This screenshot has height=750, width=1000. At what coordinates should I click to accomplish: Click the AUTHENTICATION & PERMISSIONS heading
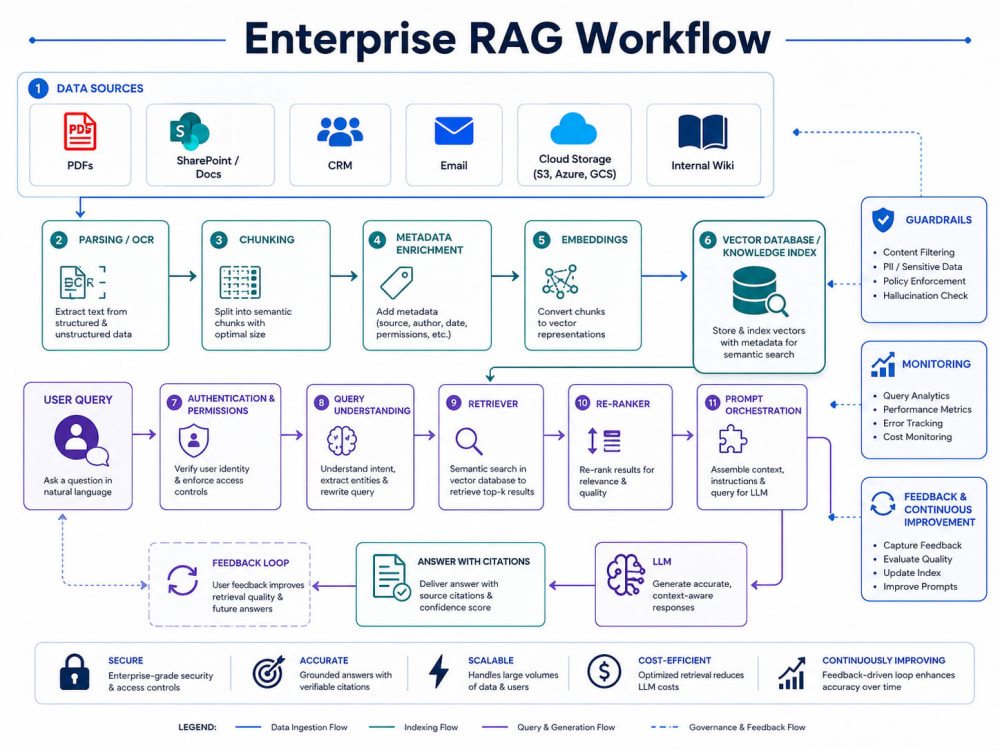tap(231, 404)
